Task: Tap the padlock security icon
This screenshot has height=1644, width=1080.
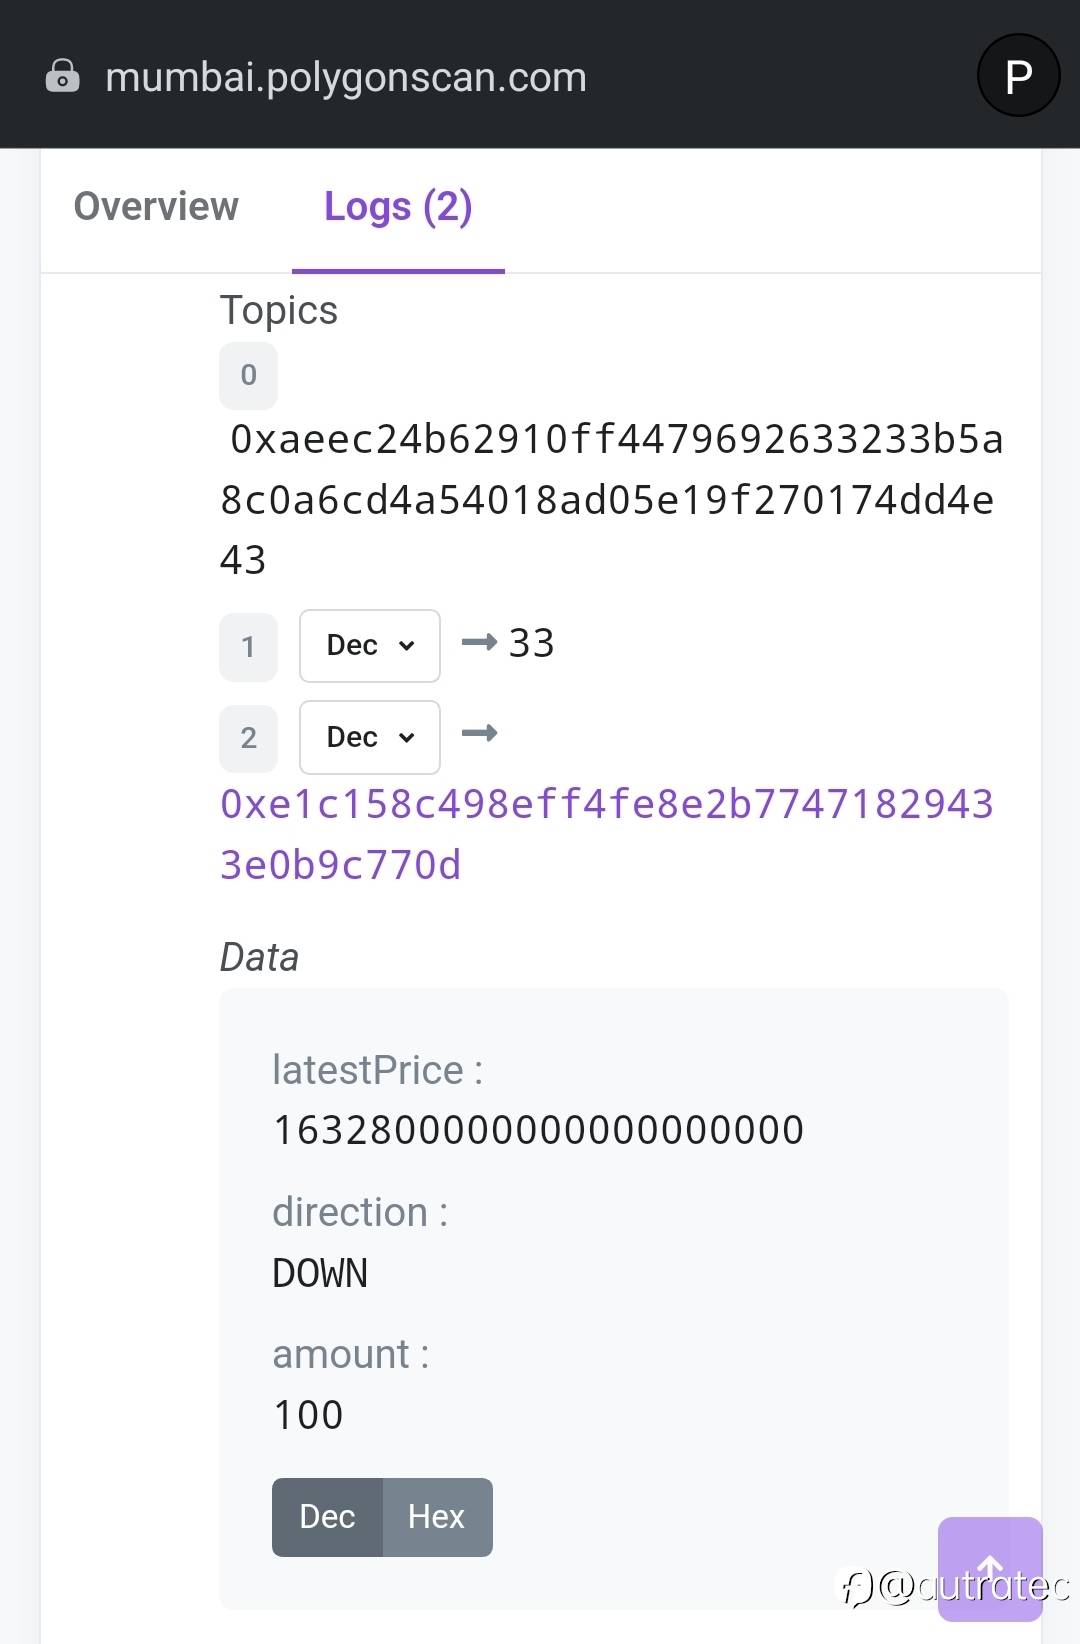Action: point(62,76)
